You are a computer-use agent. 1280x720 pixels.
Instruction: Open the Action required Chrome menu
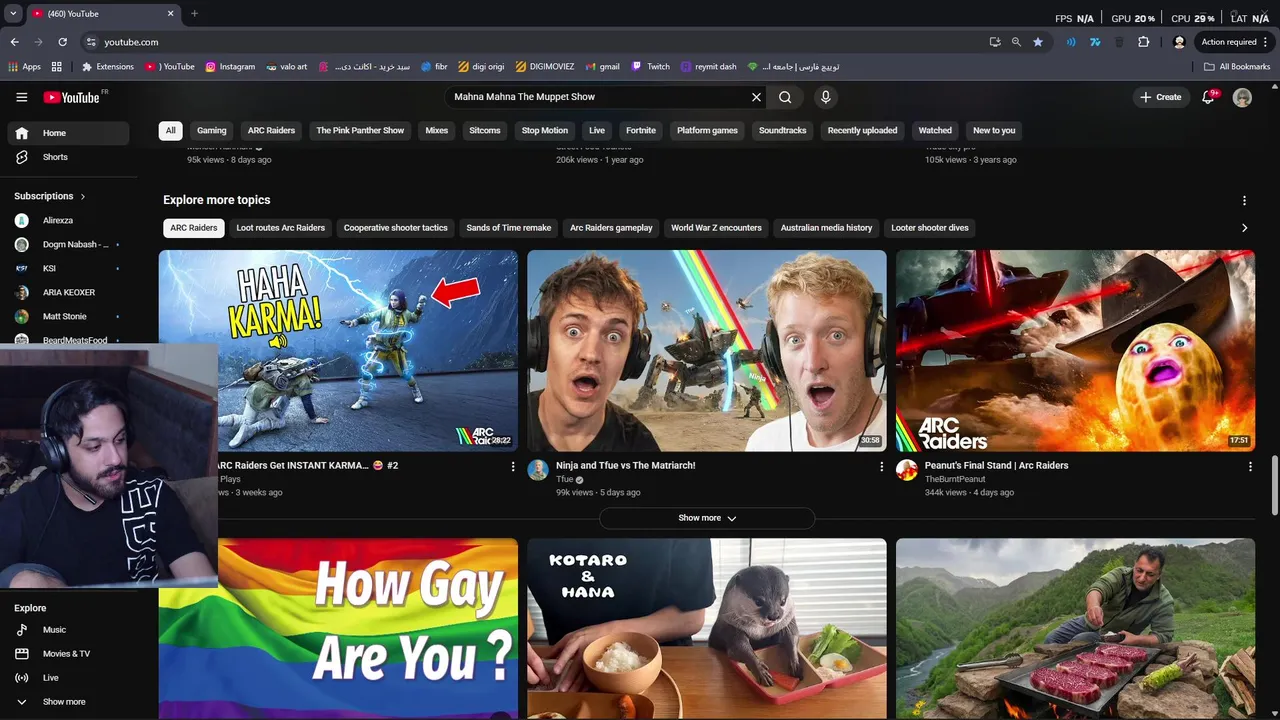1235,42
